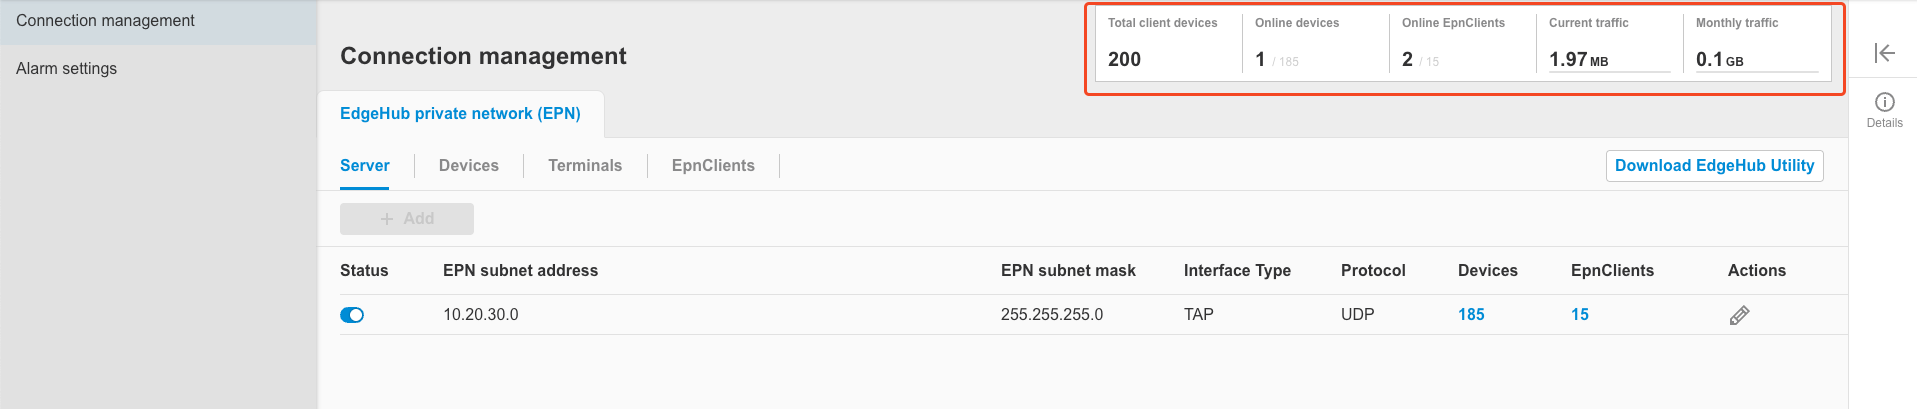Viewport: 1917px width, 409px height.
Task: Click Download EdgeHub Utility button
Action: [x=1714, y=166]
